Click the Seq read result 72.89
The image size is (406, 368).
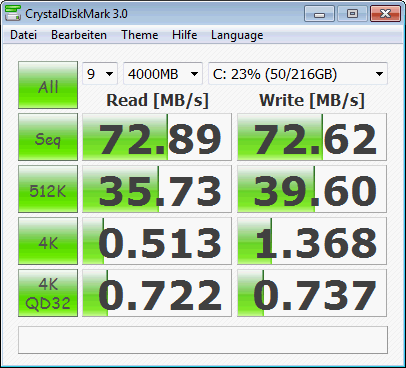[157, 137]
